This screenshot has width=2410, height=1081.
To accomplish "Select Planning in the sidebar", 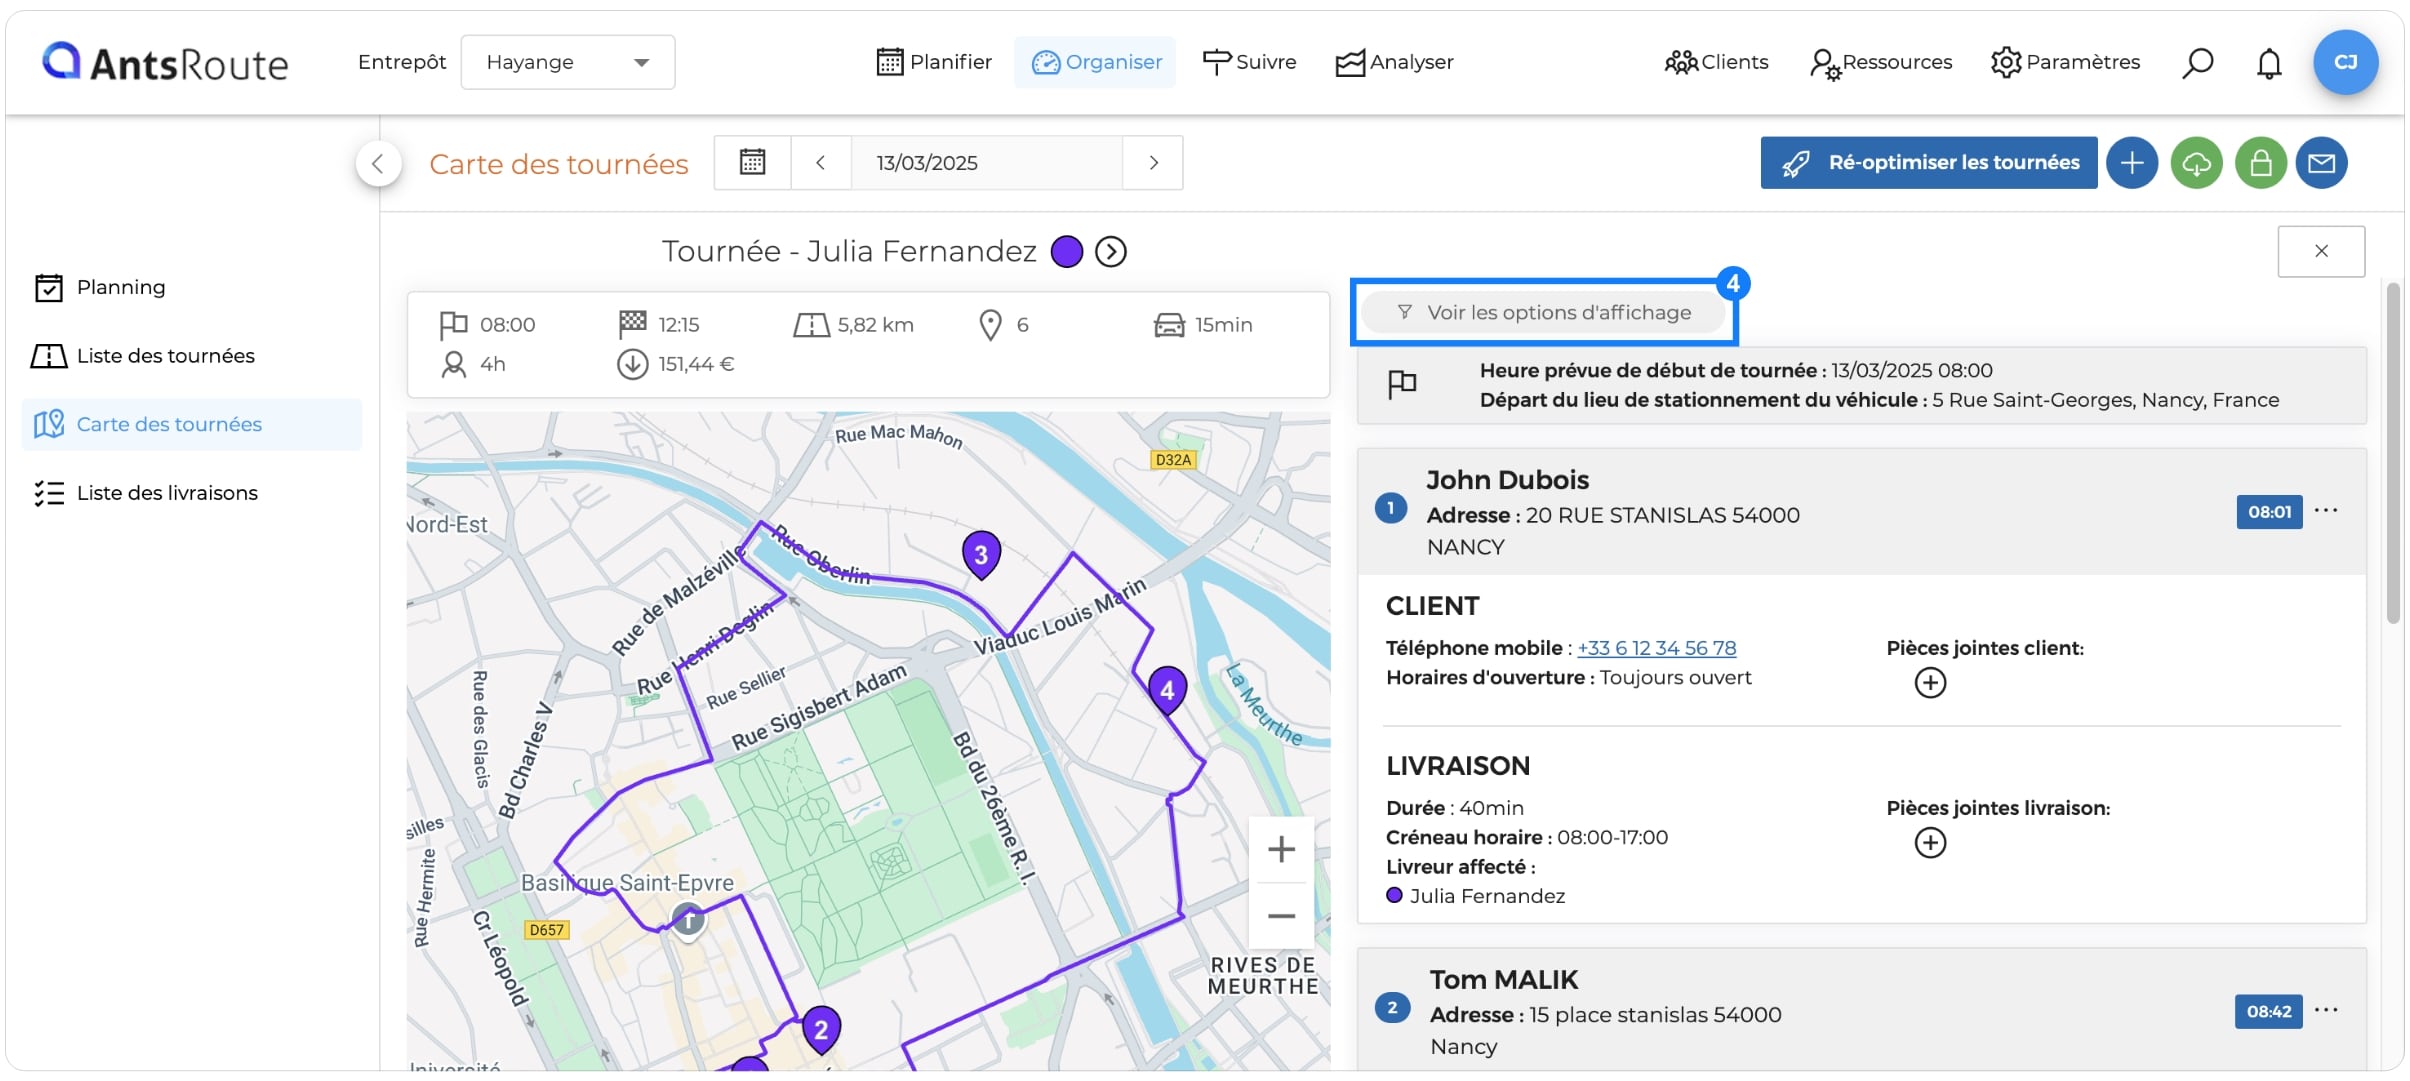I will click(191, 288).
